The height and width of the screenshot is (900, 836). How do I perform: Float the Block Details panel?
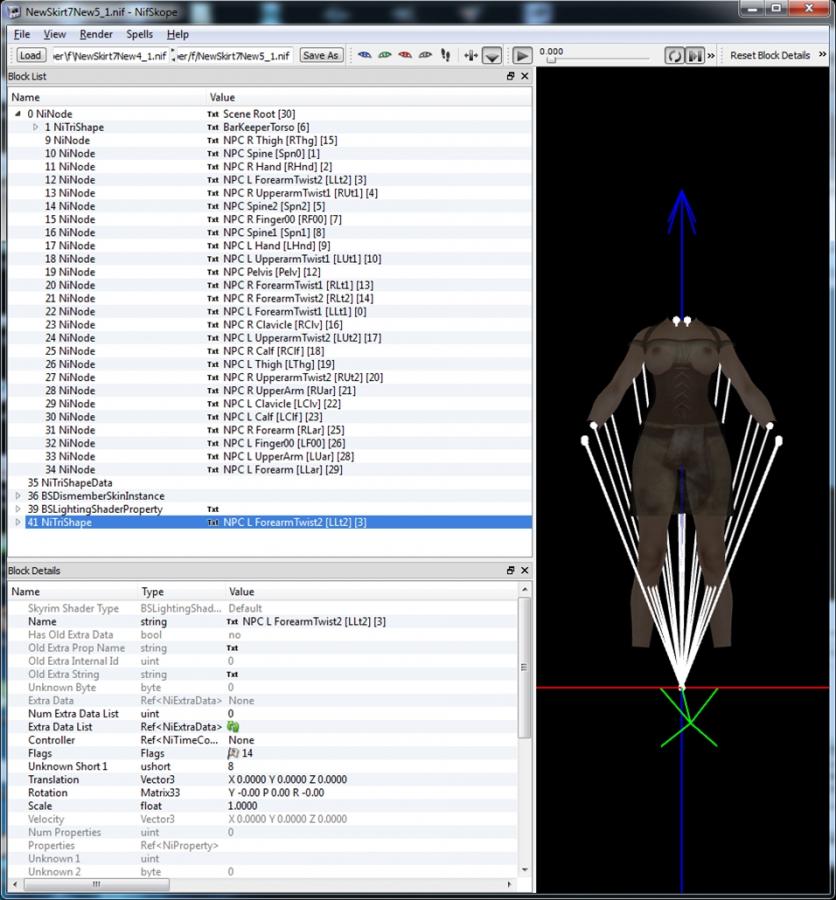[x=510, y=570]
